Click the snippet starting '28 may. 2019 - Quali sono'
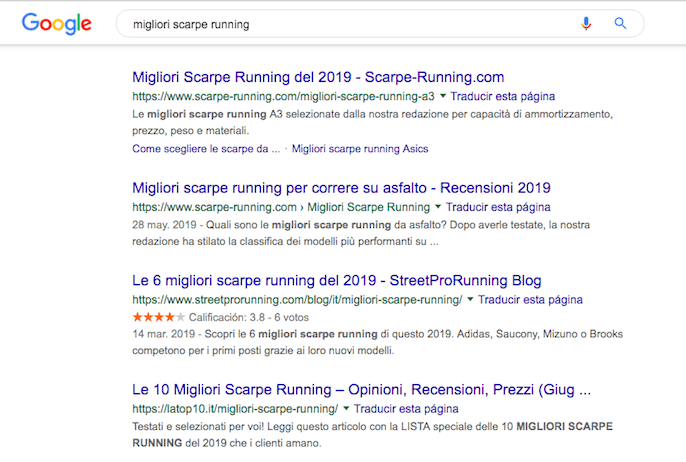The height and width of the screenshot is (462, 686). pyautogui.click(x=361, y=233)
